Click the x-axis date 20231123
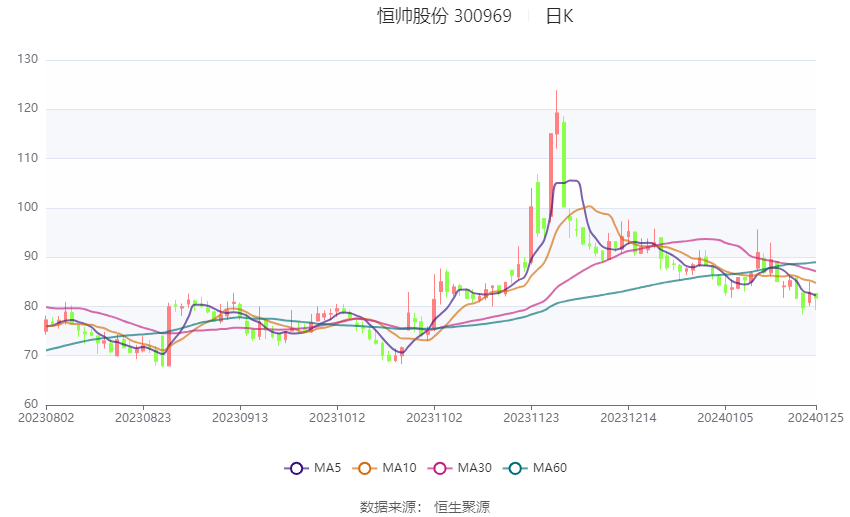Image resolution: width=850 pixels, height=517 pixels. click(x=531, y=418)
